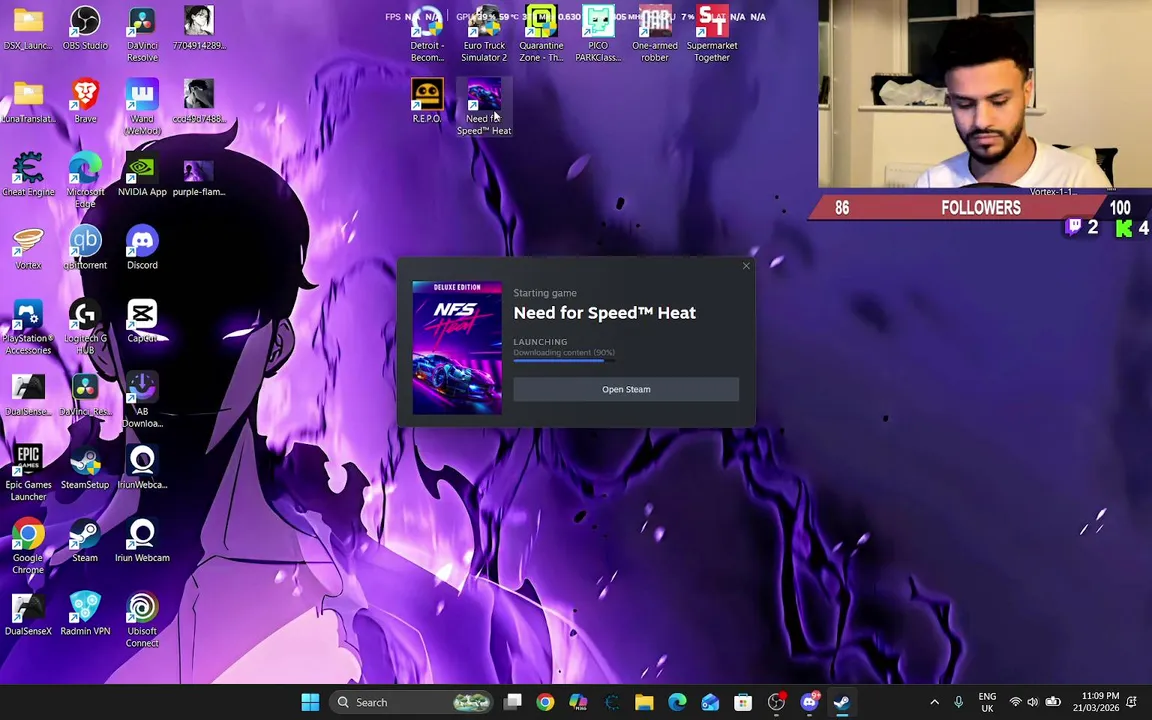Open the NVIDIA App shortcut
The image size is (1152, 720).
[142, 175]
